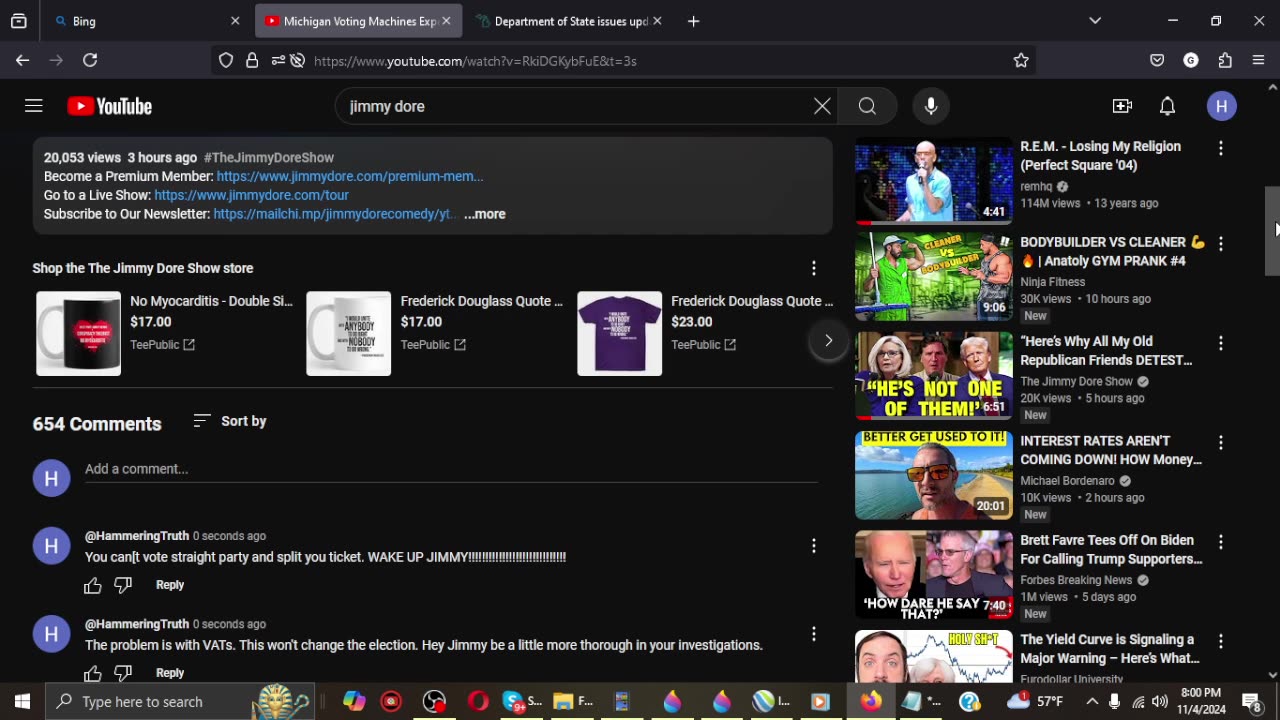Start voice search with microphone
This screenshot has width=1280, height=720.
931,106
